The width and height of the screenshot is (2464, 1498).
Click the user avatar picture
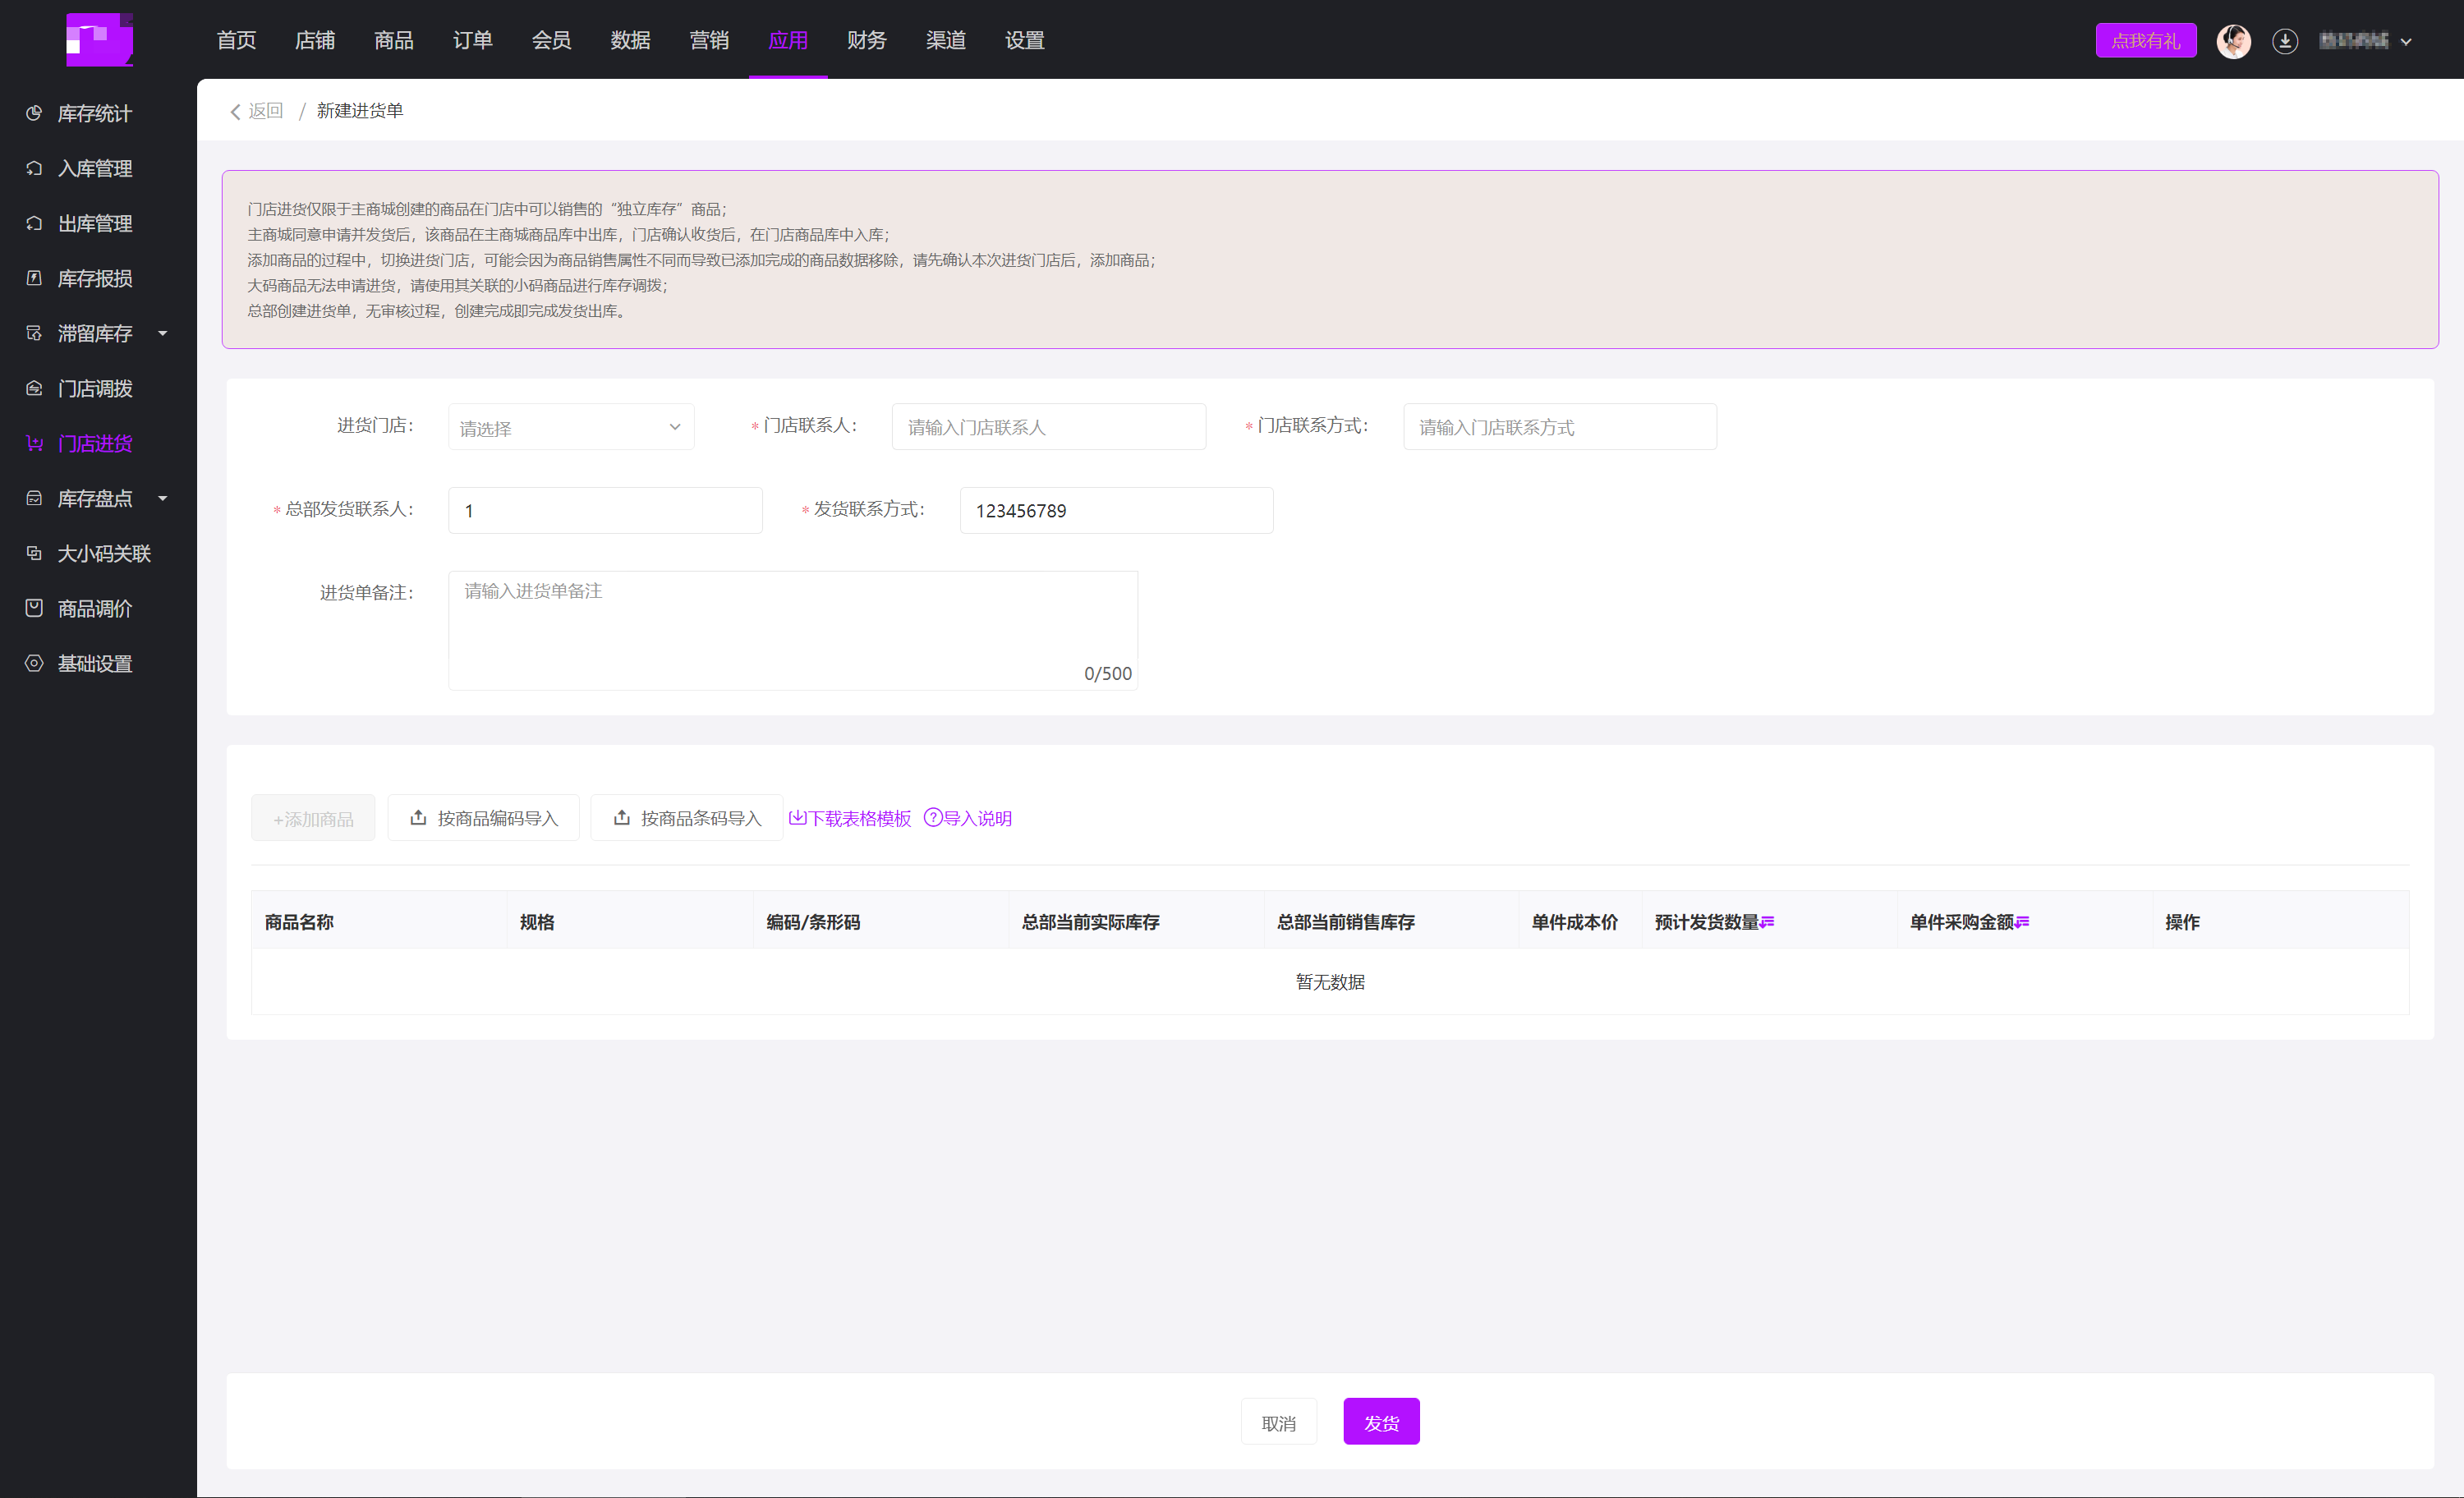coord(2233,41)
